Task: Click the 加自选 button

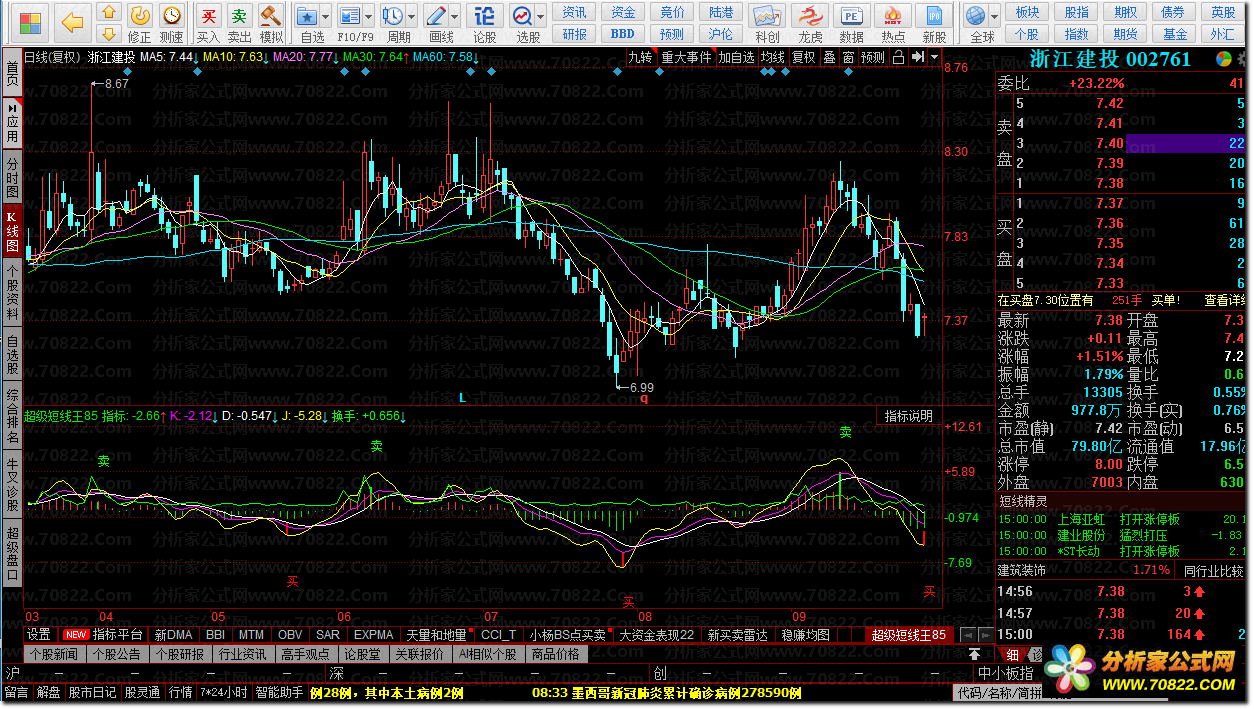Action: coord(736,57)
